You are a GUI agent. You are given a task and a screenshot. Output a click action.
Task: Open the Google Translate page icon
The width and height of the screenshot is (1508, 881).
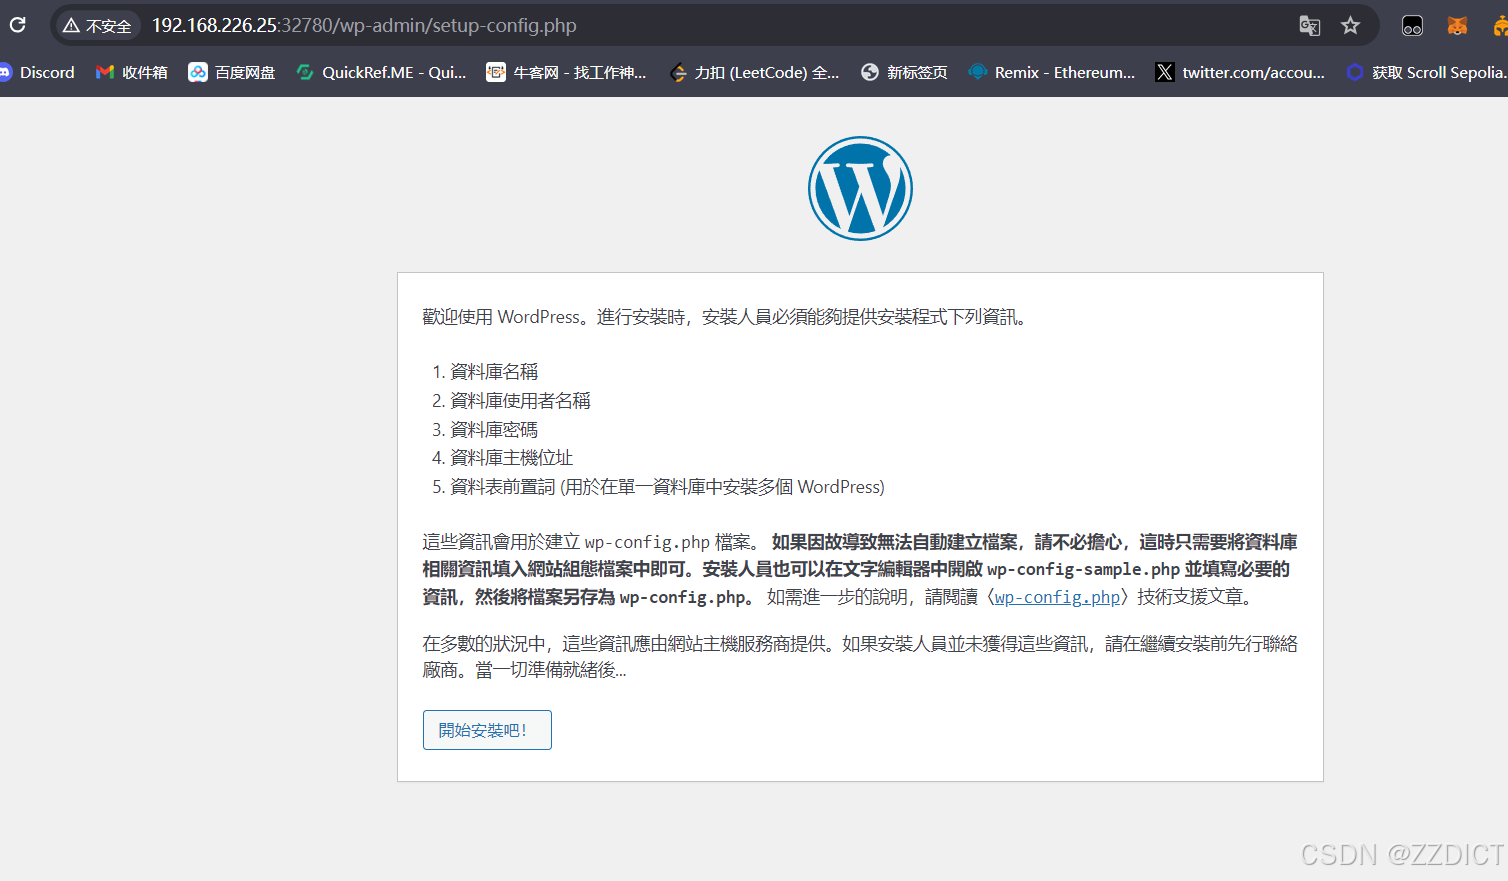click(1309, 26)
